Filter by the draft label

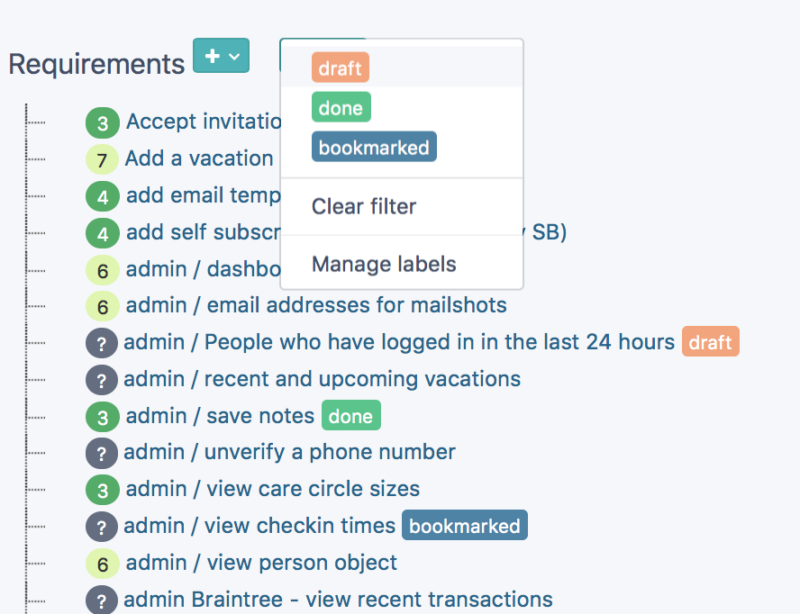(x=340, y=67)
